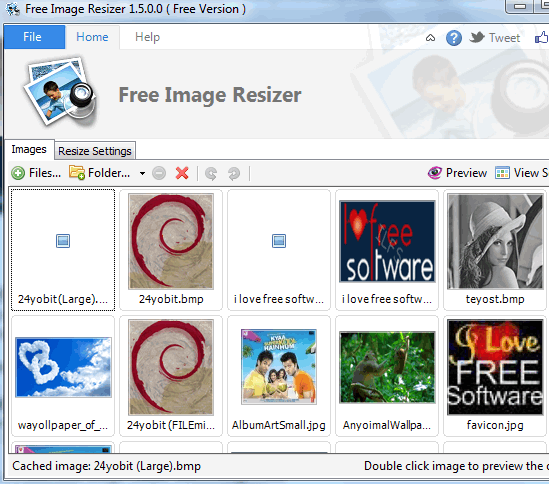Click the rotate counterclockwise icon
The height and width of the screenshot is (484, 549).
pyautogui.click(x=211, y=173)
